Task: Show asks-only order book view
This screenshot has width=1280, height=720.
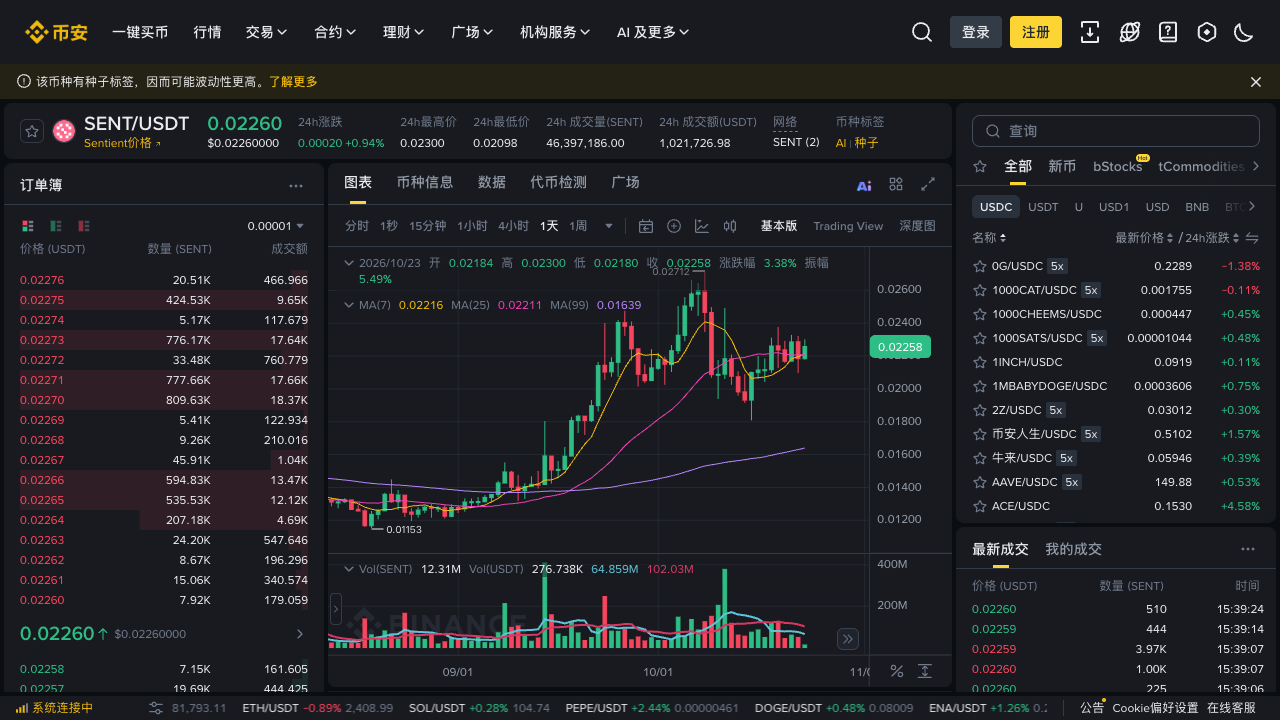Action: click(84, 226)
